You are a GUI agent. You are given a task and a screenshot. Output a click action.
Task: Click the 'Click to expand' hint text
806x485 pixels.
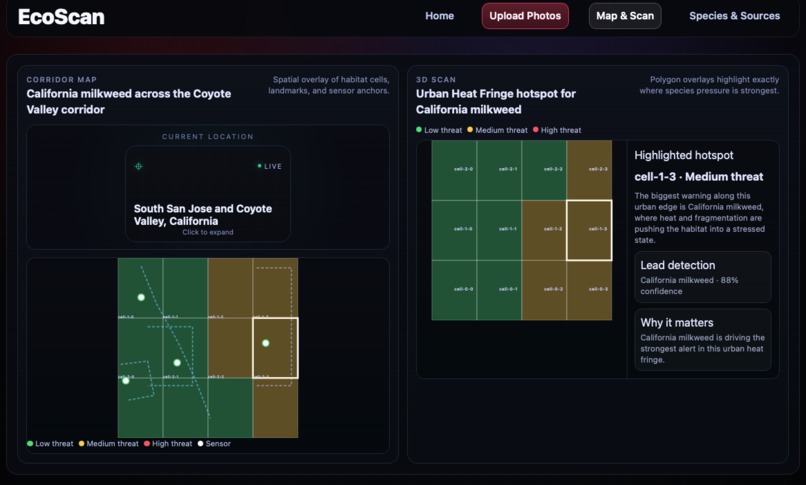[x=208, y=232]
